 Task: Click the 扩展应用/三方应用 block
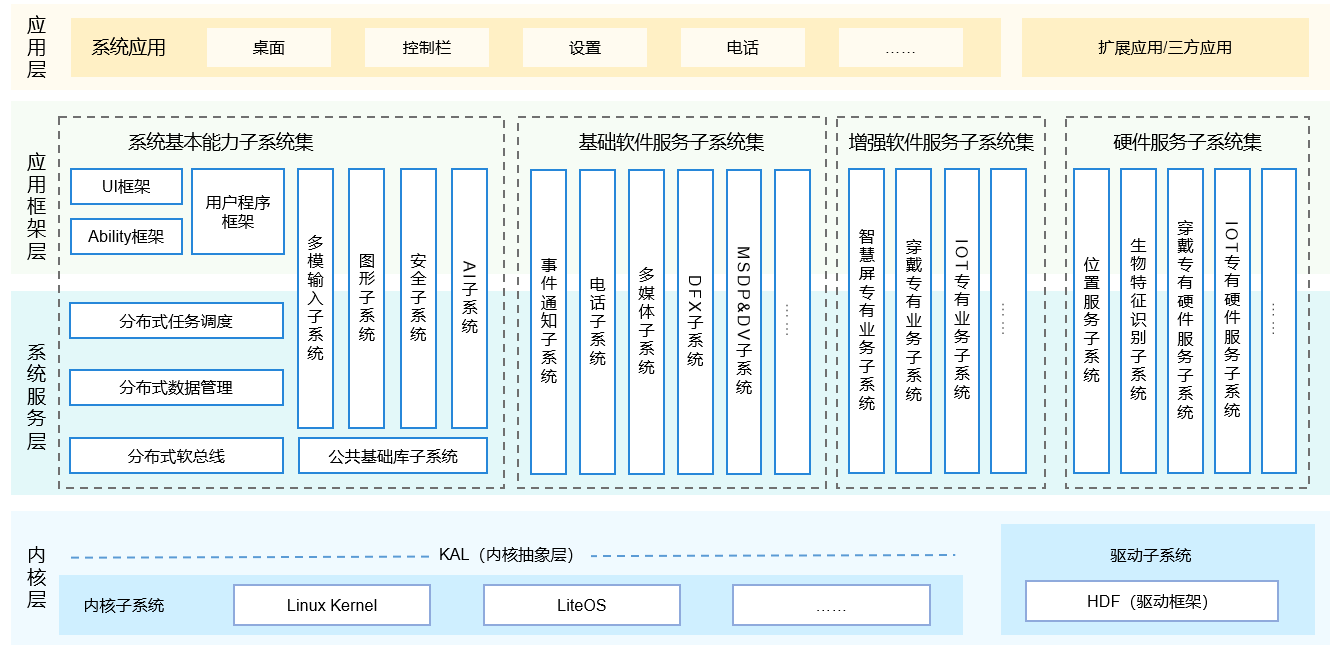click(1164, 46)
